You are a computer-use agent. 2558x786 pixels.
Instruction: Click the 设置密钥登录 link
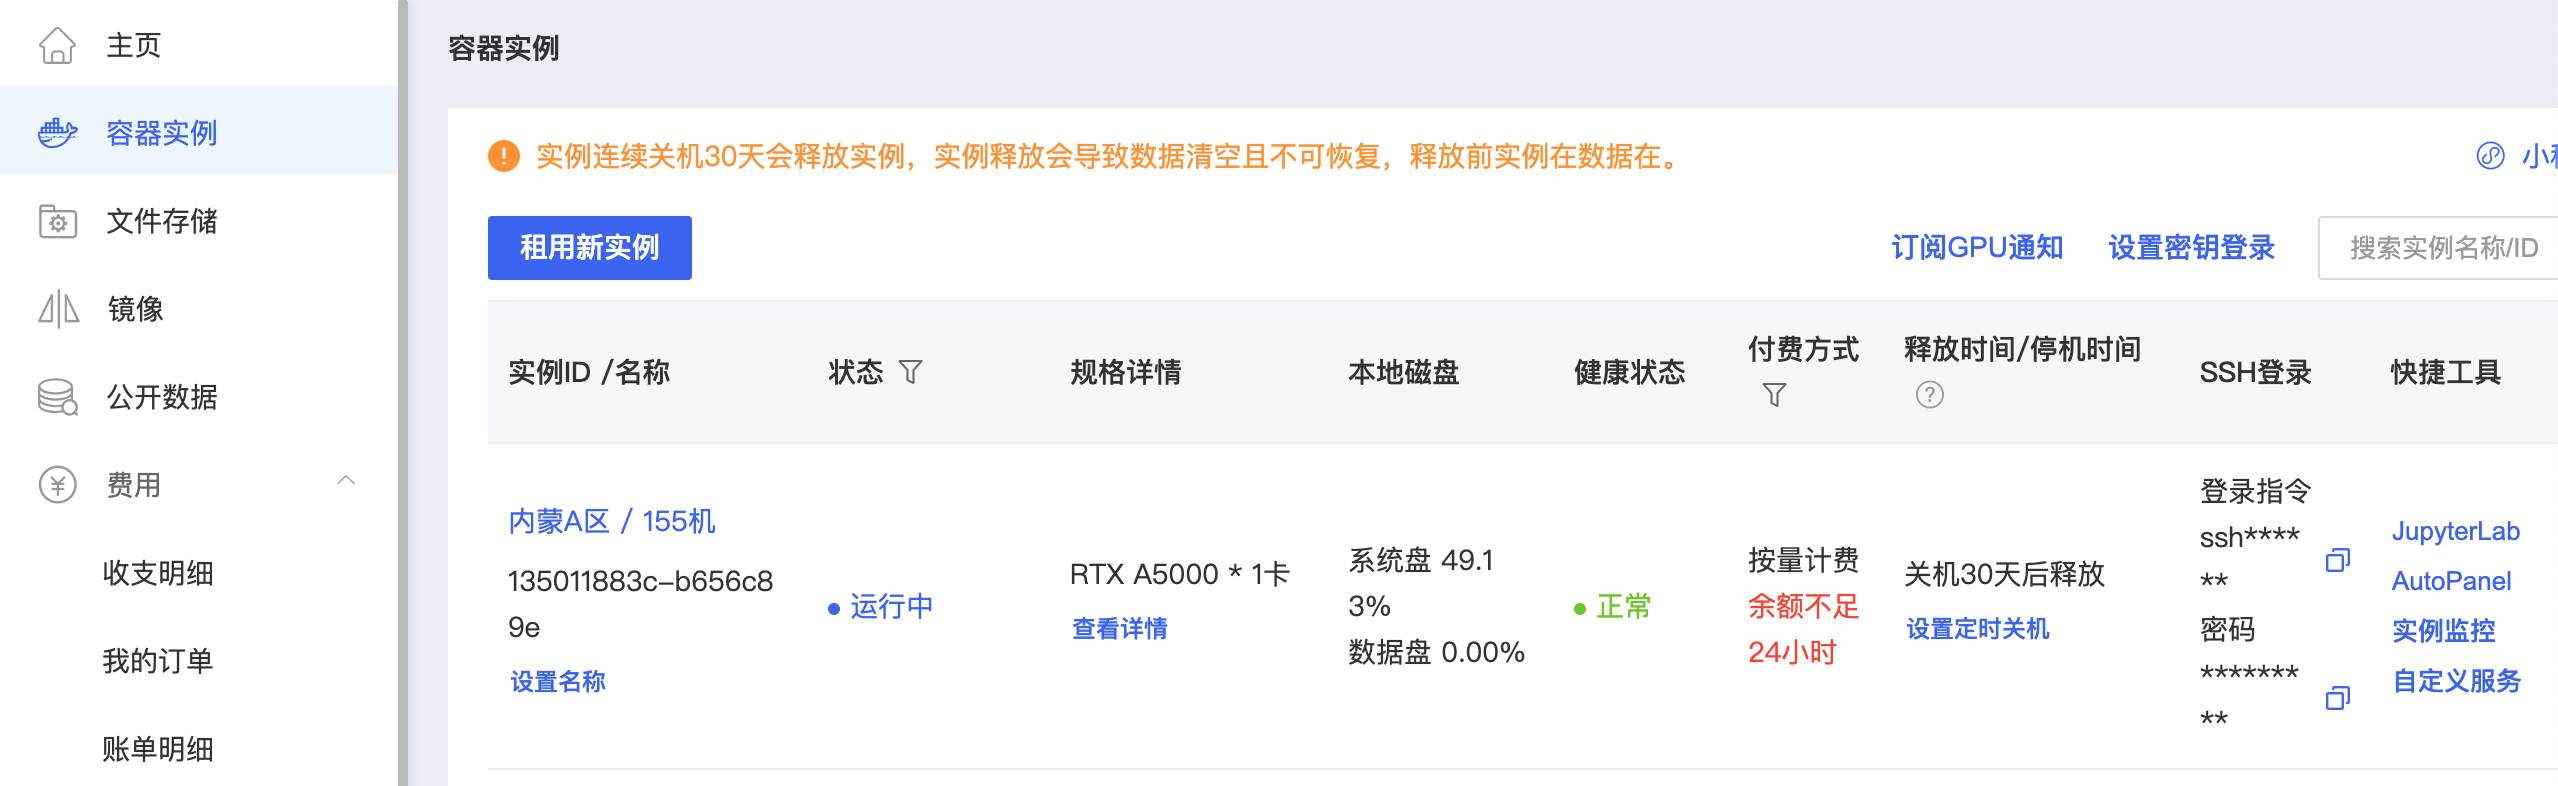2191,248
